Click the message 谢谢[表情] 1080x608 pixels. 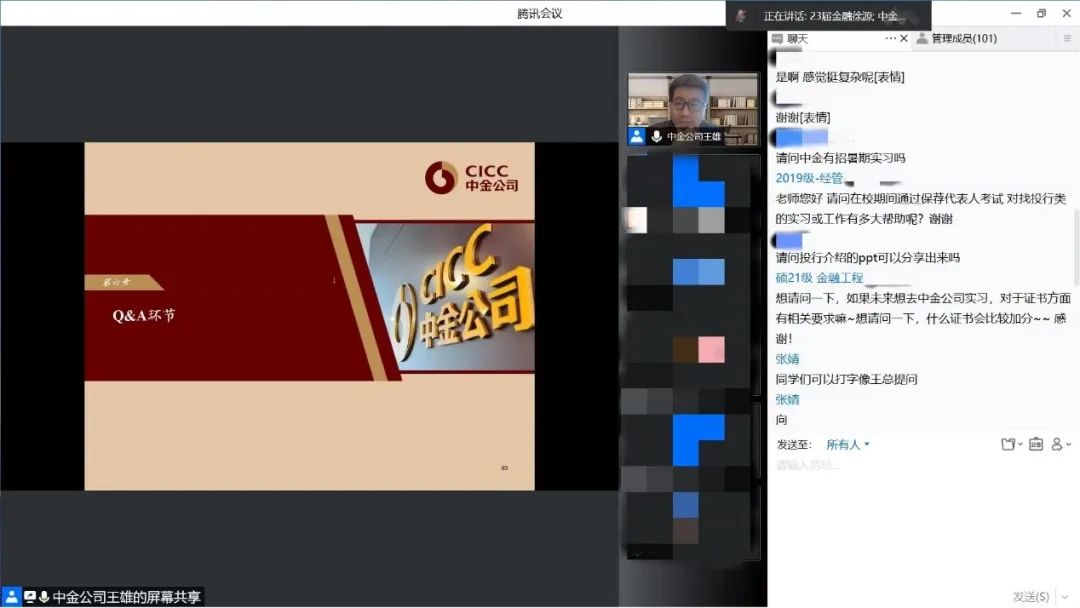(803, 118)
